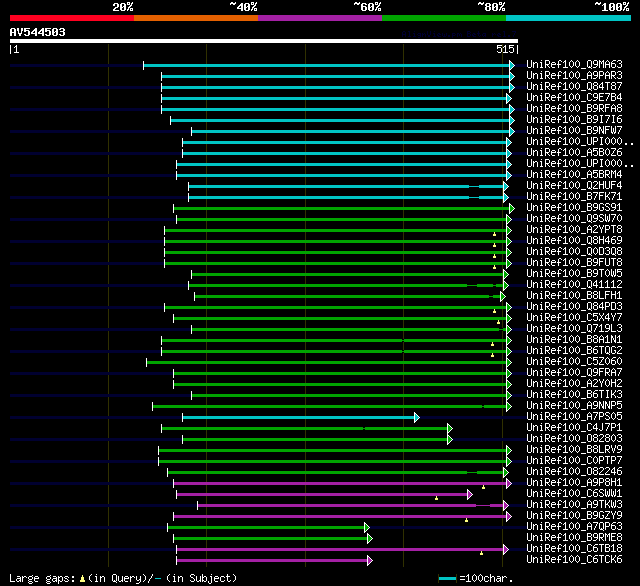Click the cyan 100char scale legend bar
Image resolution: width=640 pixels, height=586 pixels.
447,578
